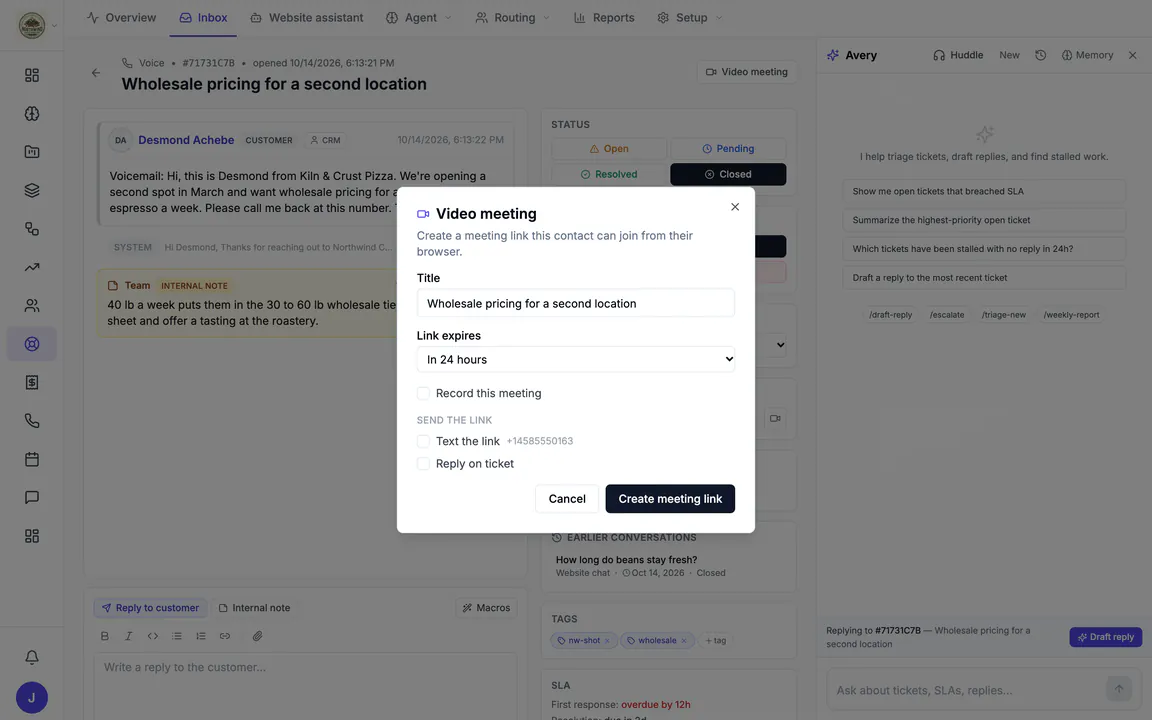The height and width of the screenshot is (720, 1152).
Task: Click the meeting Title input field
Action: 575,303
